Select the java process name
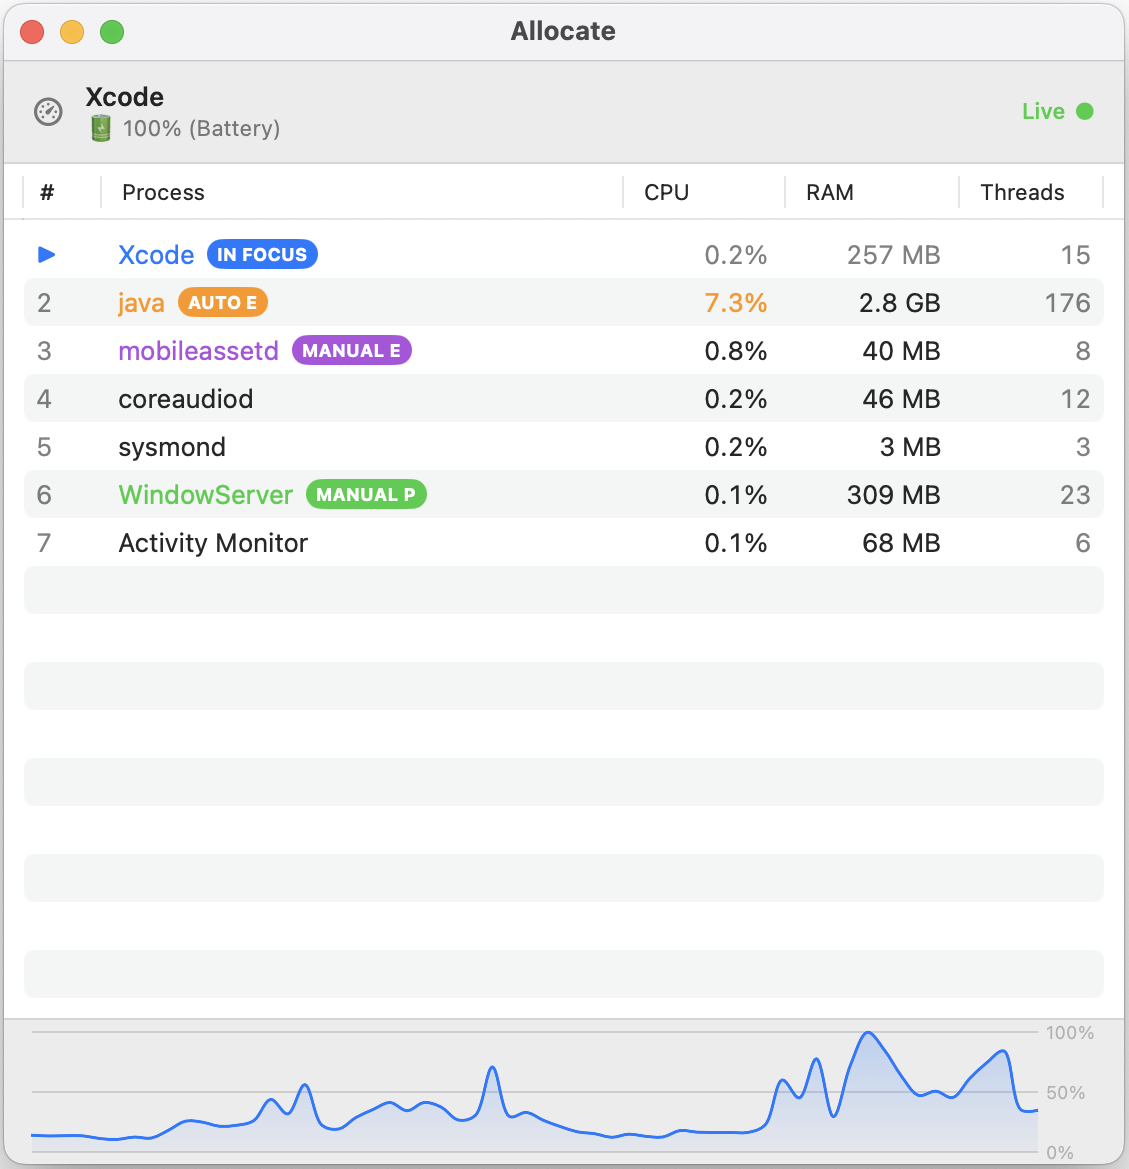Screen dimensions: 1129x1169 (x=141, y=303)
